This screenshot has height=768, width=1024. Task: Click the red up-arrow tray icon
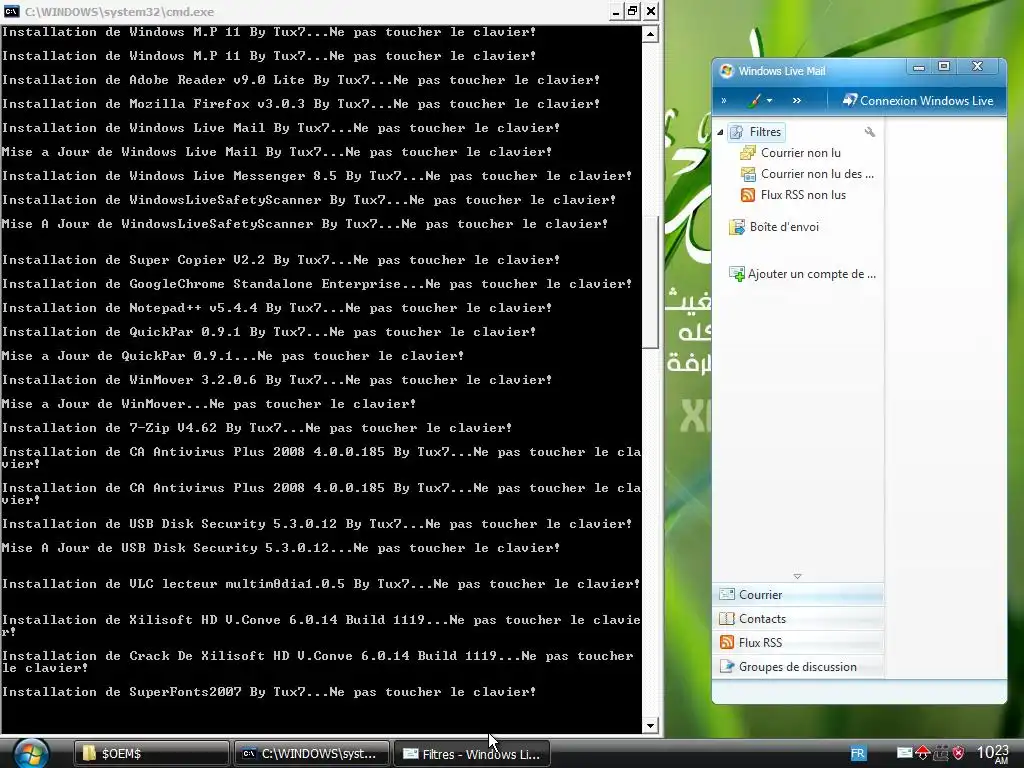(x=922, y=753)
